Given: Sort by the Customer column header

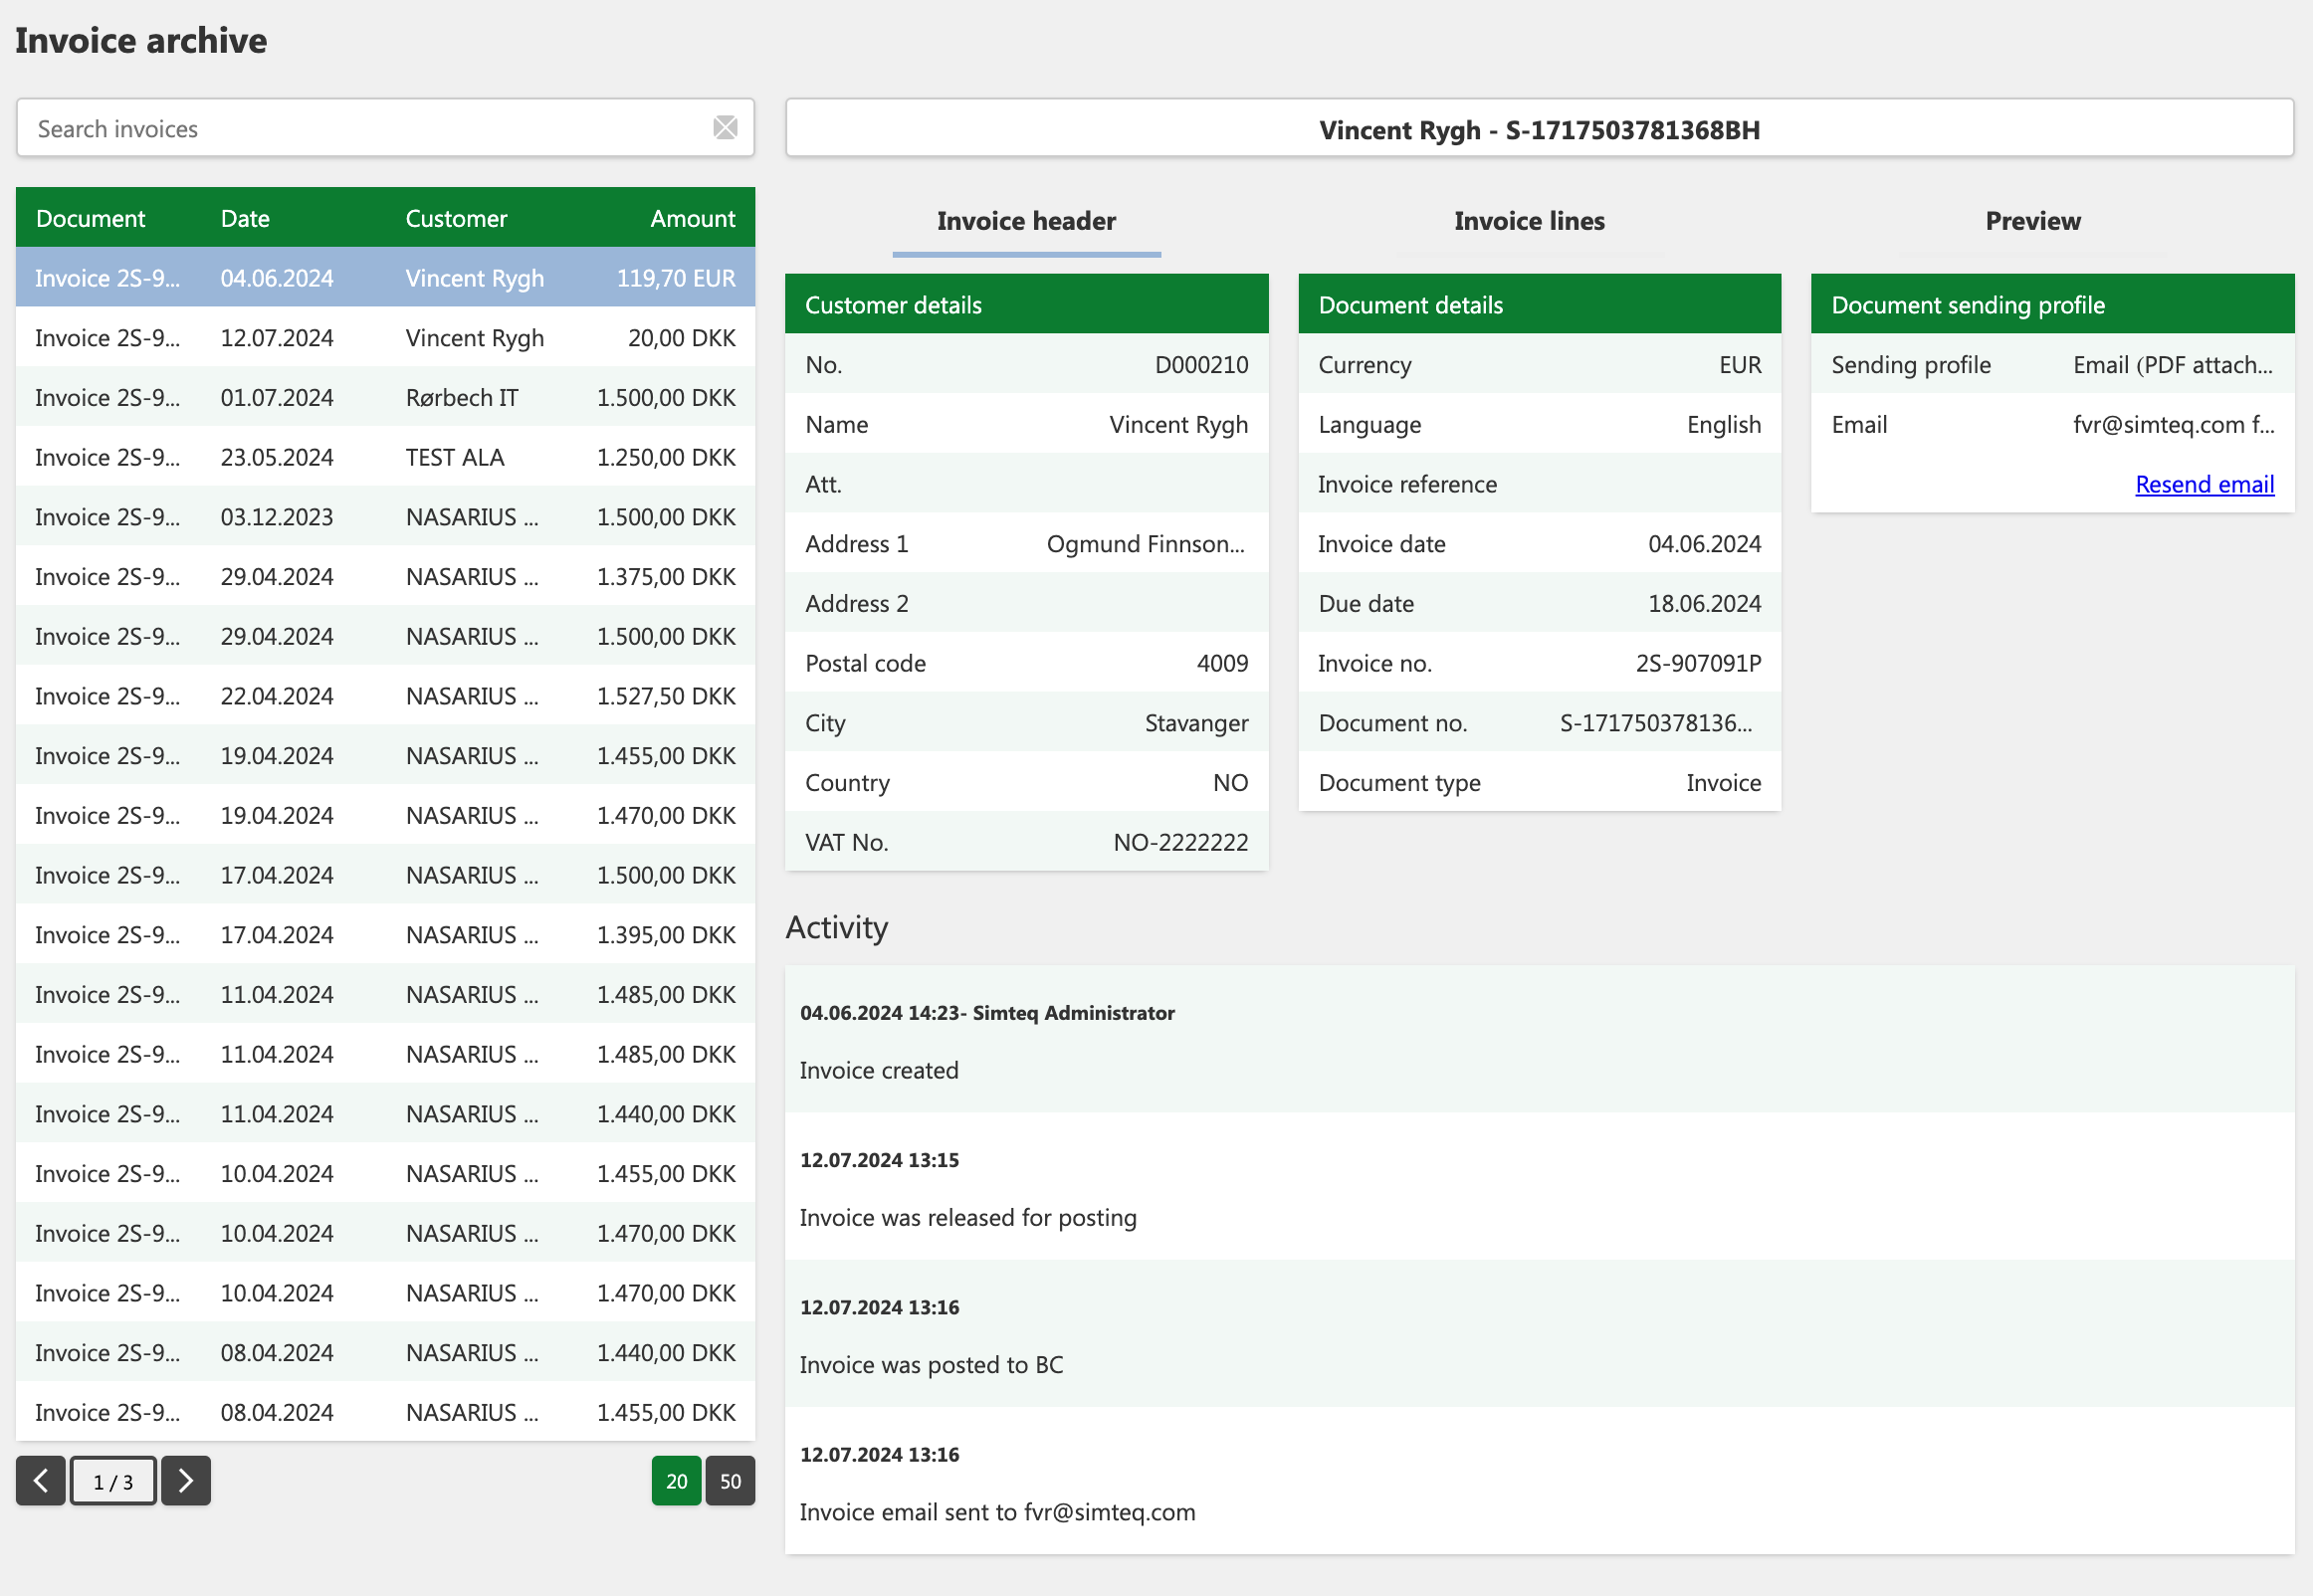Looking at the screenshot, I should (456, 218).
